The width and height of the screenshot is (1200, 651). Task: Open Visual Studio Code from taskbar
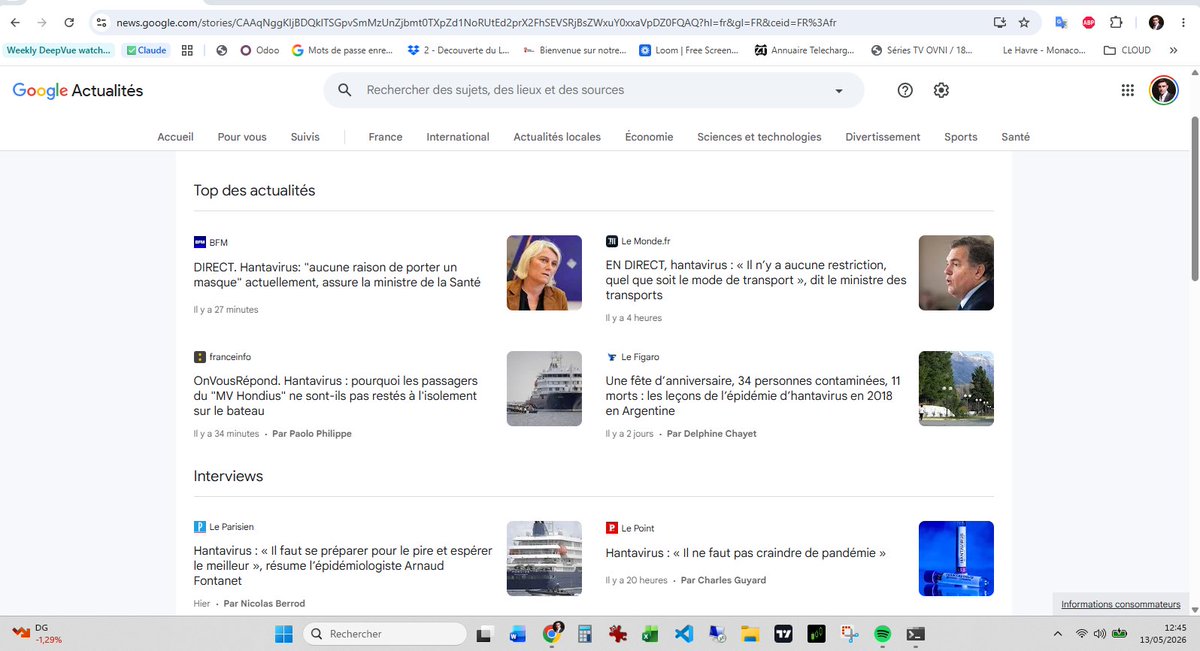(x=683, y=633)
